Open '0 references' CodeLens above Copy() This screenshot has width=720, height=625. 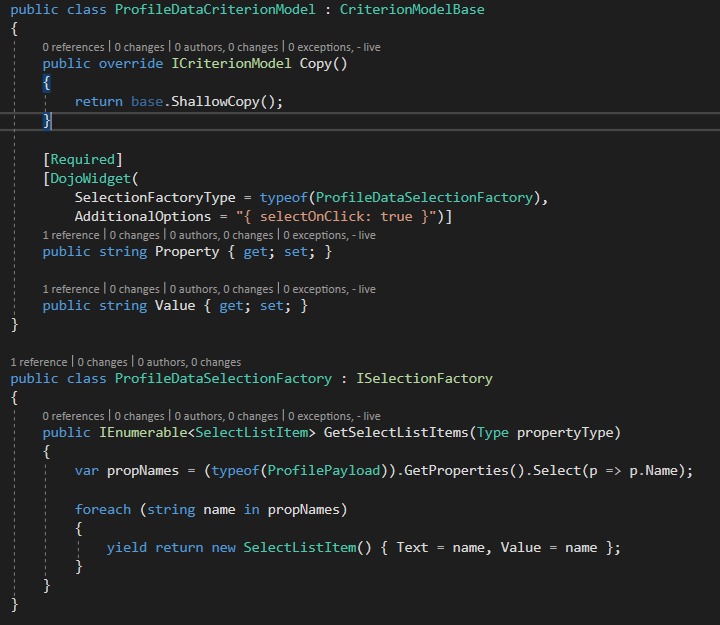tap(73, 47)
